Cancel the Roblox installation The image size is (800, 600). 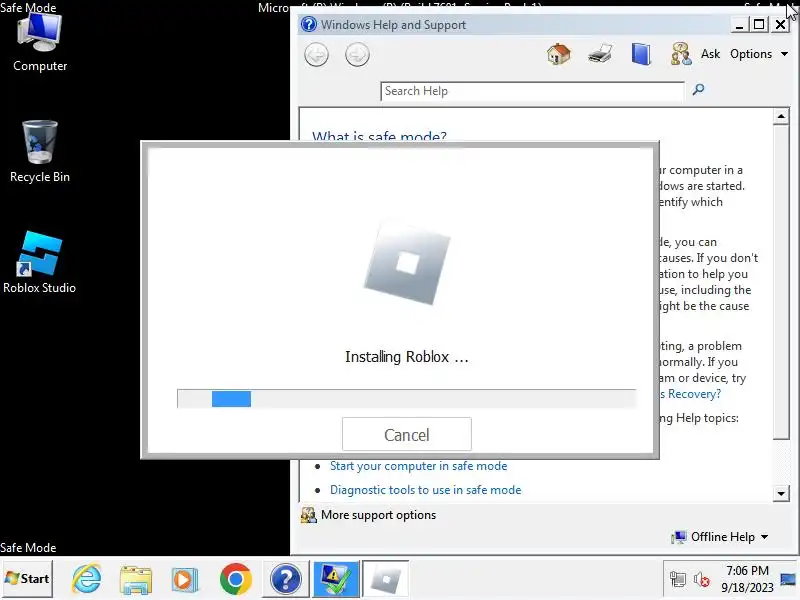pos(407,434)
